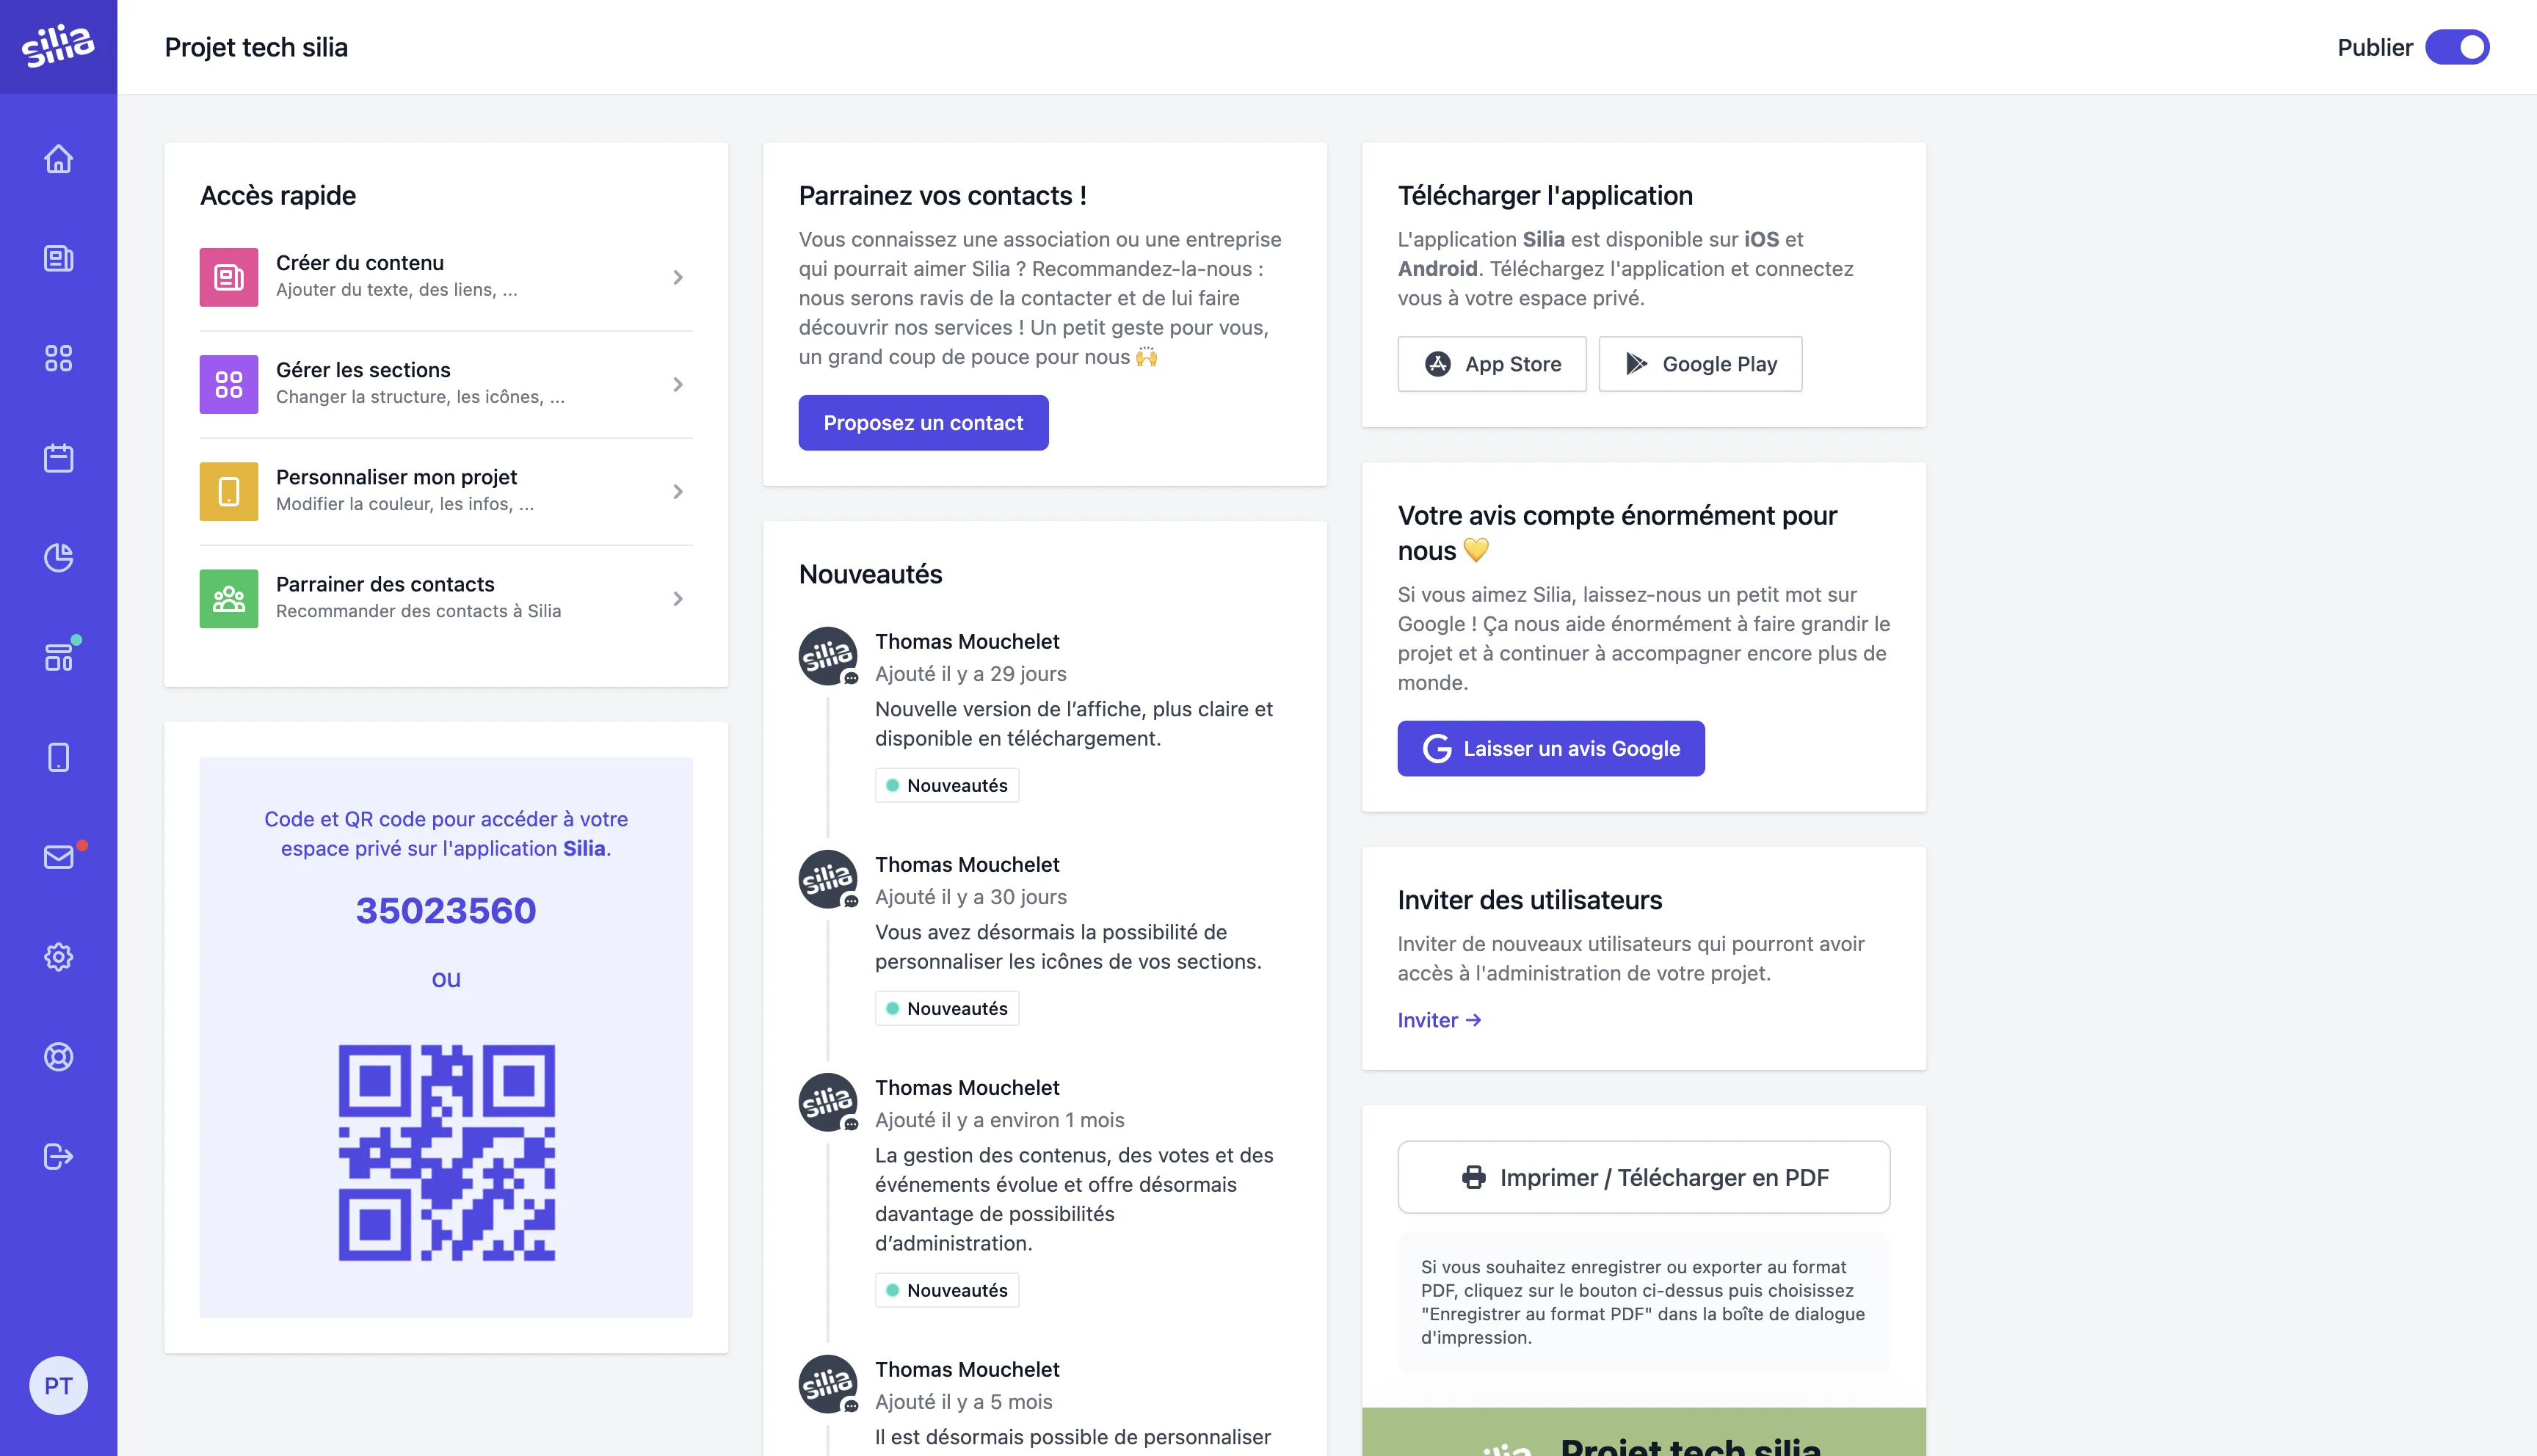Click Laisser un avis Google button
This screenshot has height=1456, width=2537.
tap(1550, 748)
